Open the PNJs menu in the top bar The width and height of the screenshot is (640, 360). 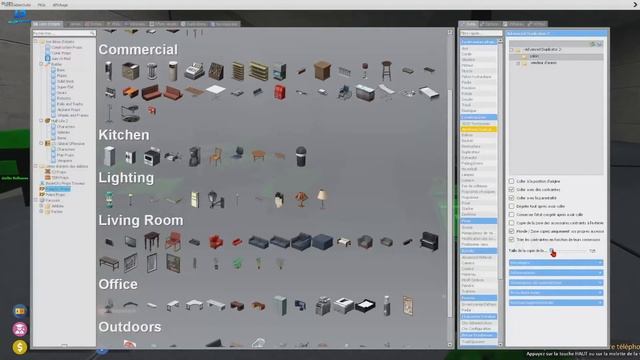41,5
